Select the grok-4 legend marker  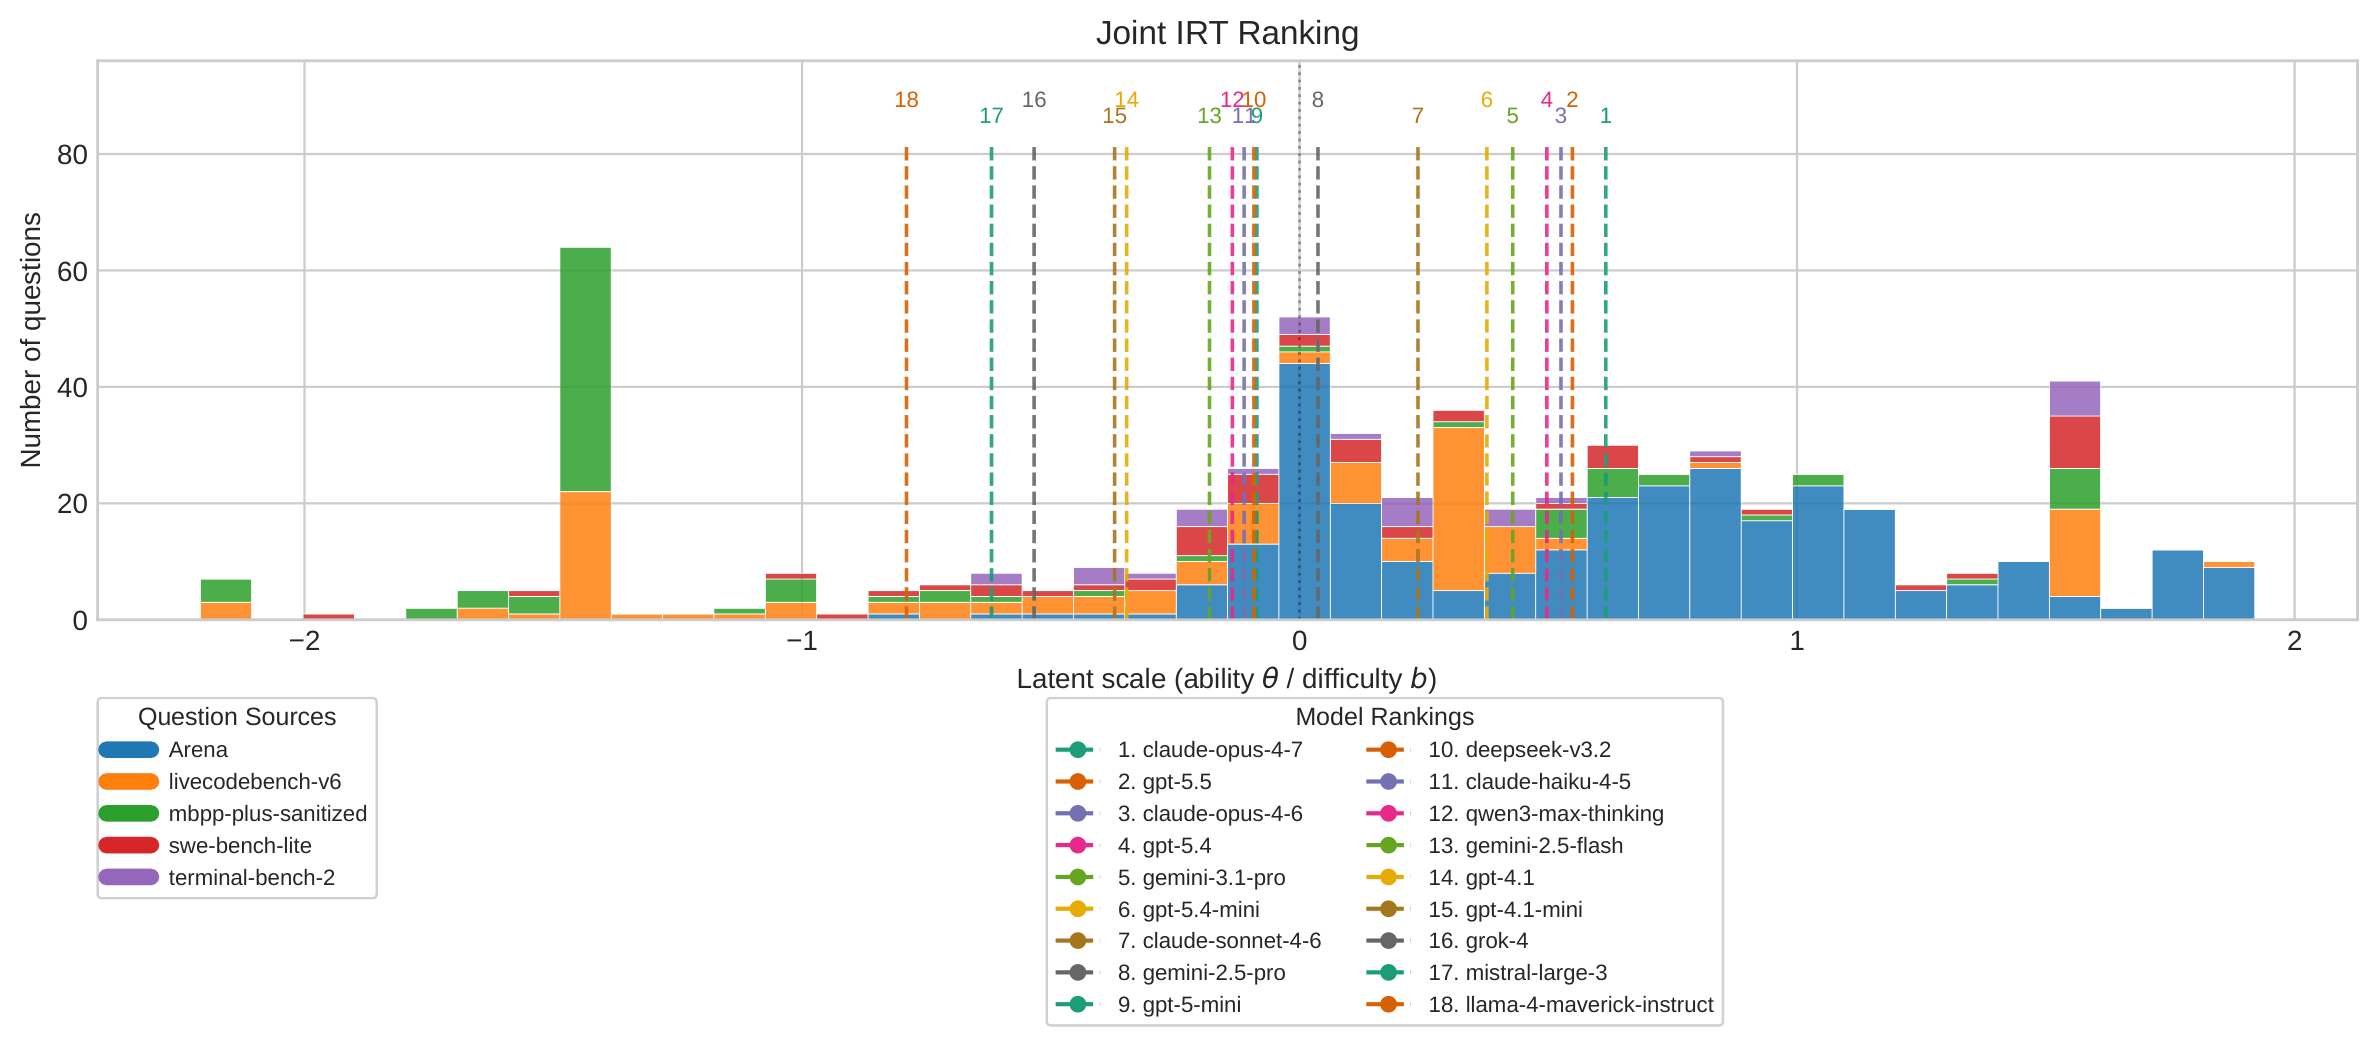1388,941
